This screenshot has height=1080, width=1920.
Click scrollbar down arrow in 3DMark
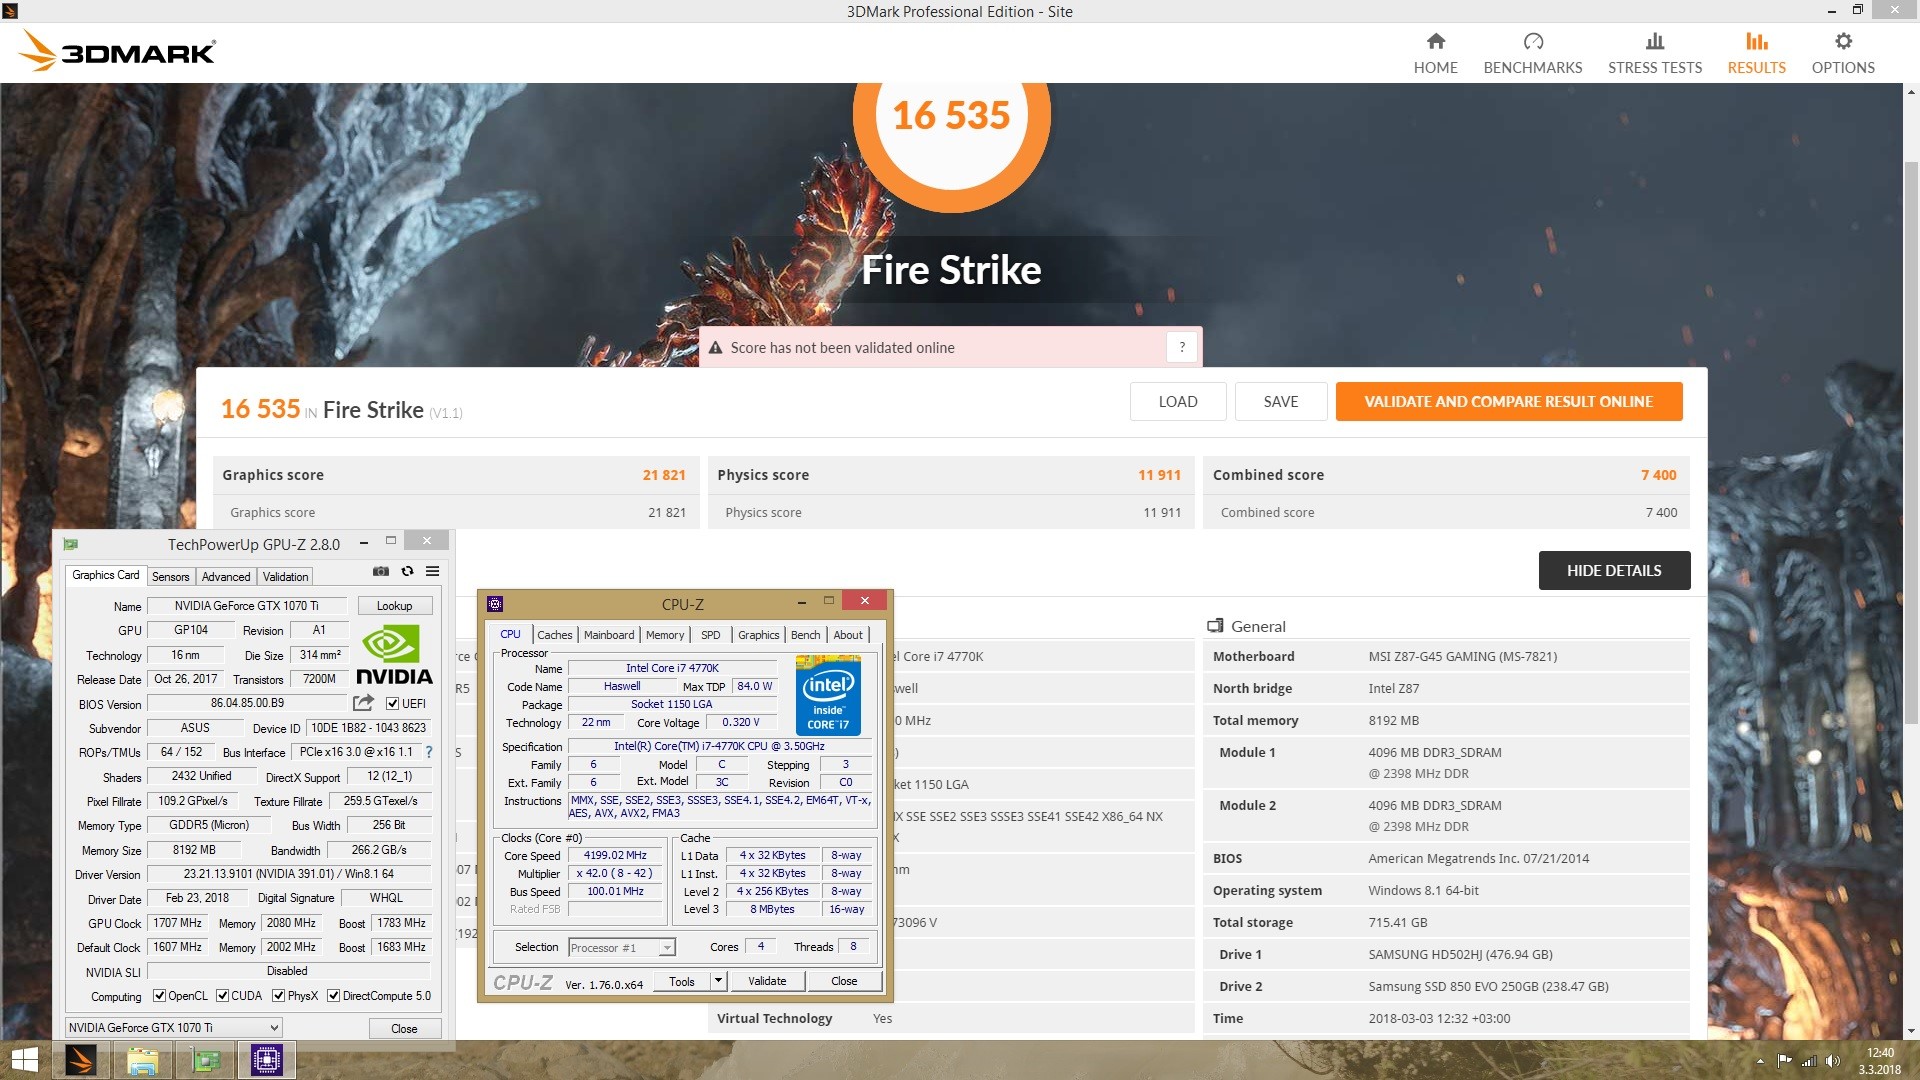pos(1911,1031)
